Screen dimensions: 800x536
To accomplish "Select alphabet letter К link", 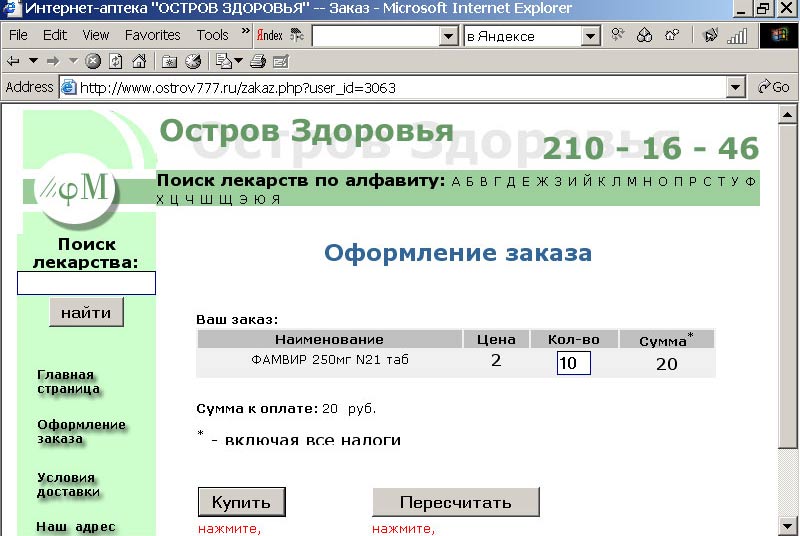I will [x=602, y=182].
